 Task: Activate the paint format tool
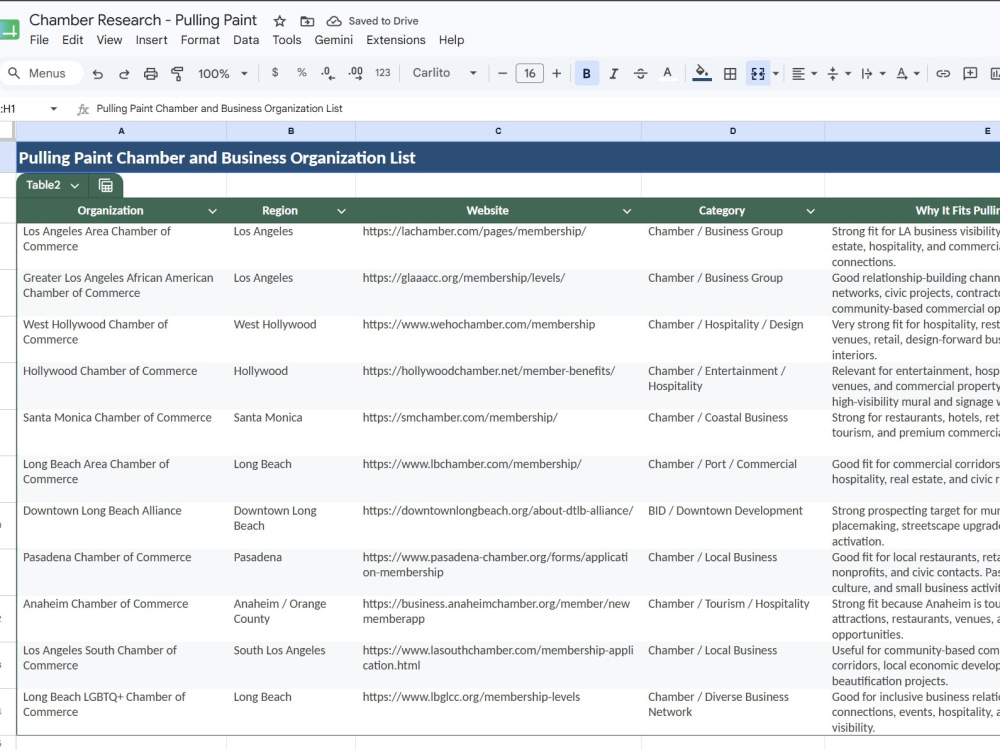pyautogui.click(x=177, y=74)
